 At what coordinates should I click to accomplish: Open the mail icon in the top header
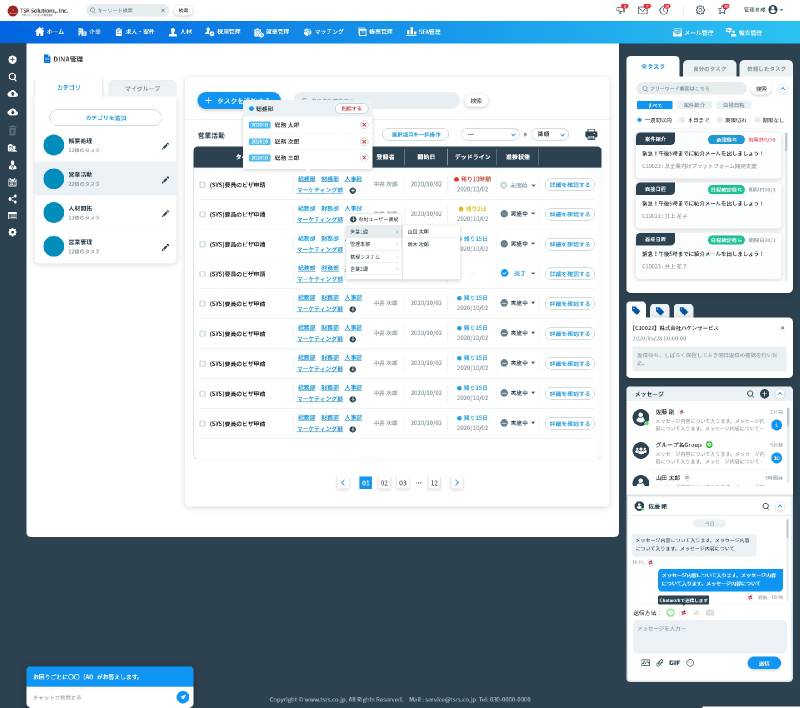pos(643,10)
